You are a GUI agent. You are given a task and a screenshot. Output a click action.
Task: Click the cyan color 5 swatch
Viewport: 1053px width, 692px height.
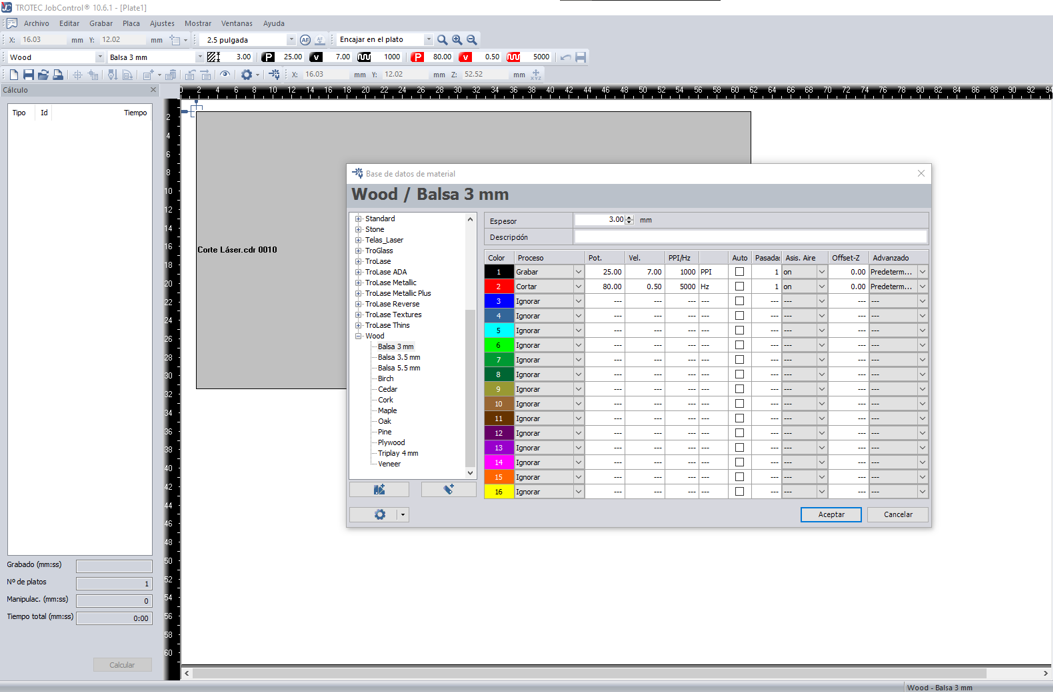(x=498, y=331)
